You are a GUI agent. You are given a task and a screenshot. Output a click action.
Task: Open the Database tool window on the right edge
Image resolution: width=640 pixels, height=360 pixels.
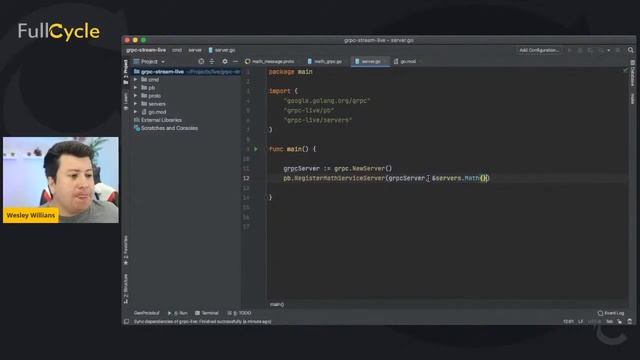[x=632, y=73]
